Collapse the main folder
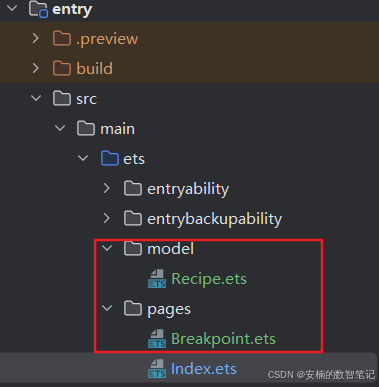 60,128
